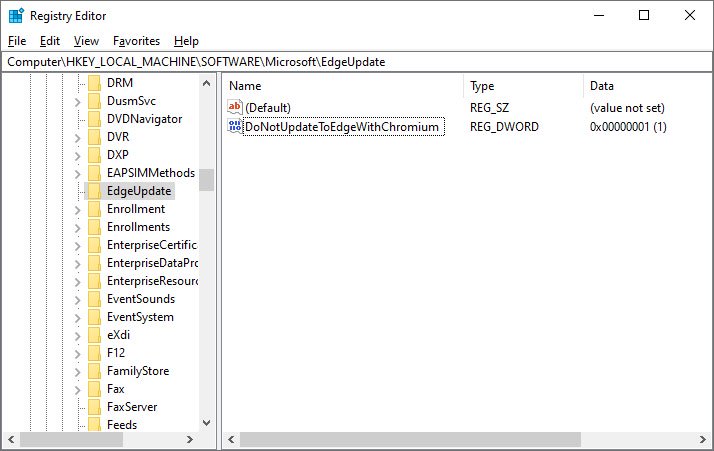Click the REG_SZ type cell
Viewport: 714px width, 451px height.
click(490, 108)
